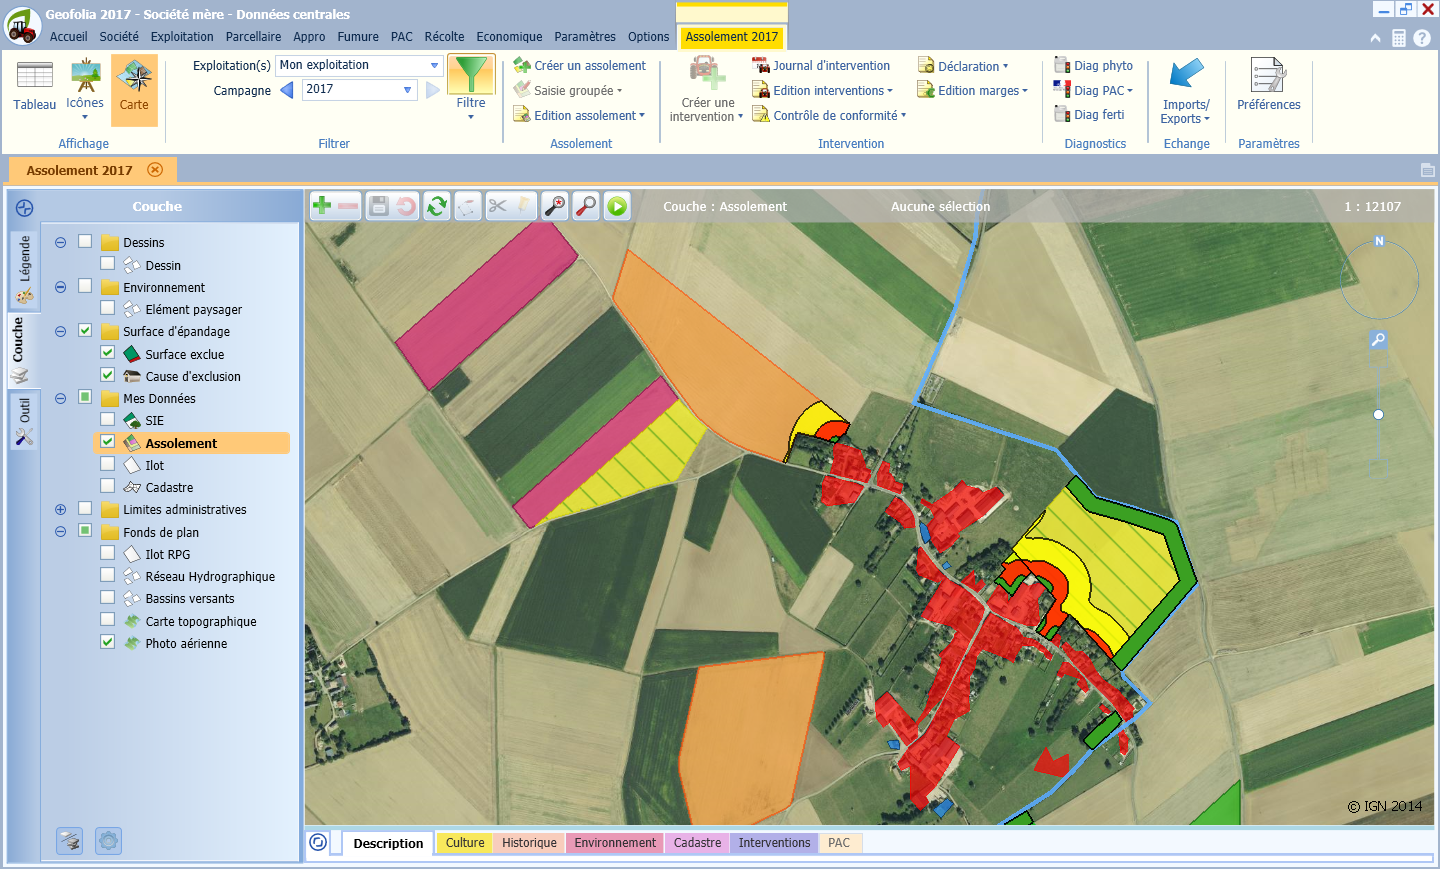This screenshot has height=869, width=1440.
Task: Activate the zoom magnifier tool on the map
Action: [587, 206]
